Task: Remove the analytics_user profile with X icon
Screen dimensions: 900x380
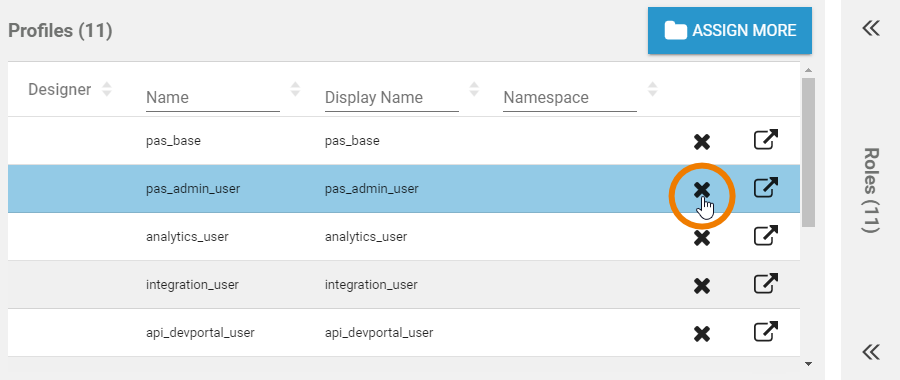Action: pyautogui.click(x=701, y=238)
